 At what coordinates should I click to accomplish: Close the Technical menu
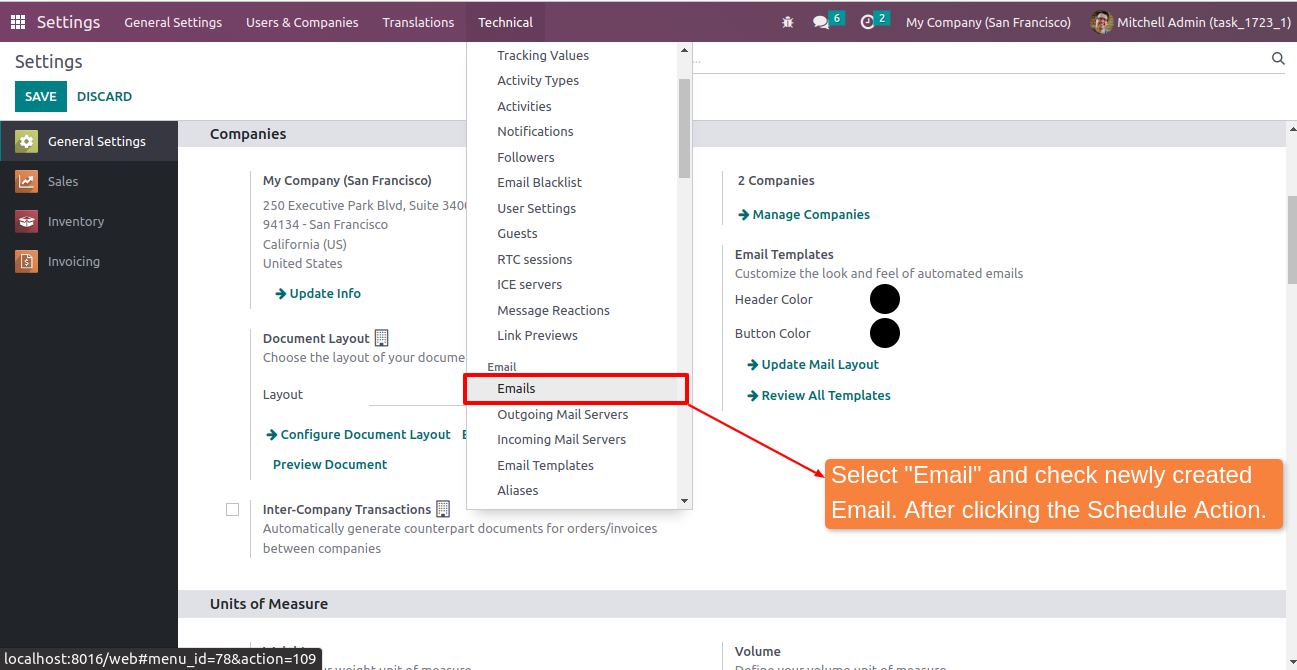505,22
